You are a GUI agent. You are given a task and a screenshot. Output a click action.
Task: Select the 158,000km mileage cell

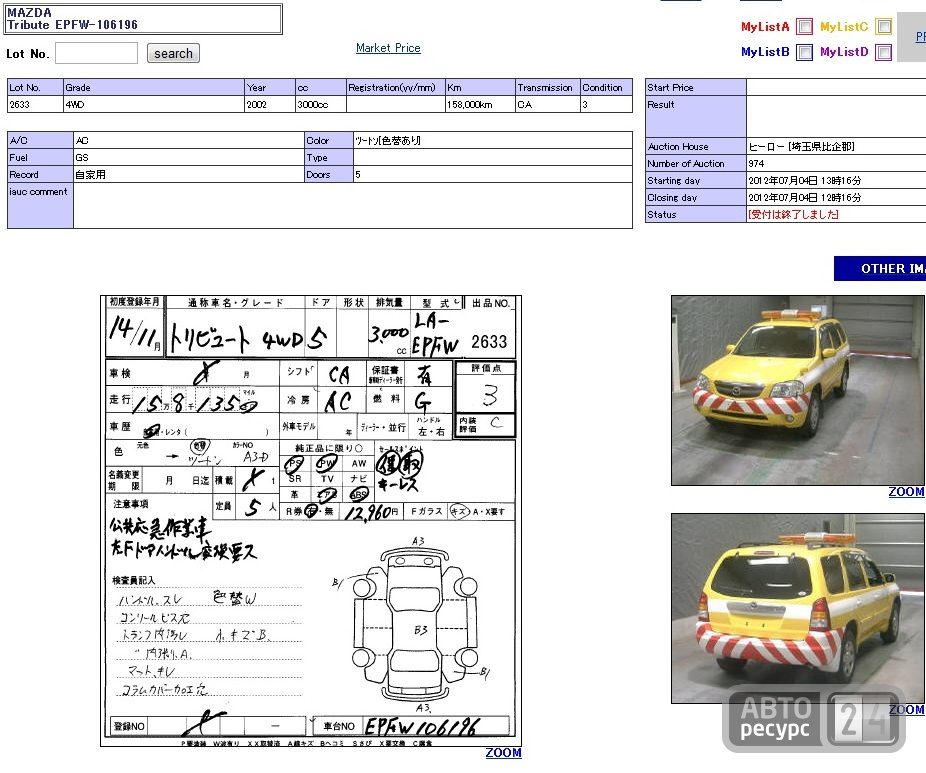point(480,105)
